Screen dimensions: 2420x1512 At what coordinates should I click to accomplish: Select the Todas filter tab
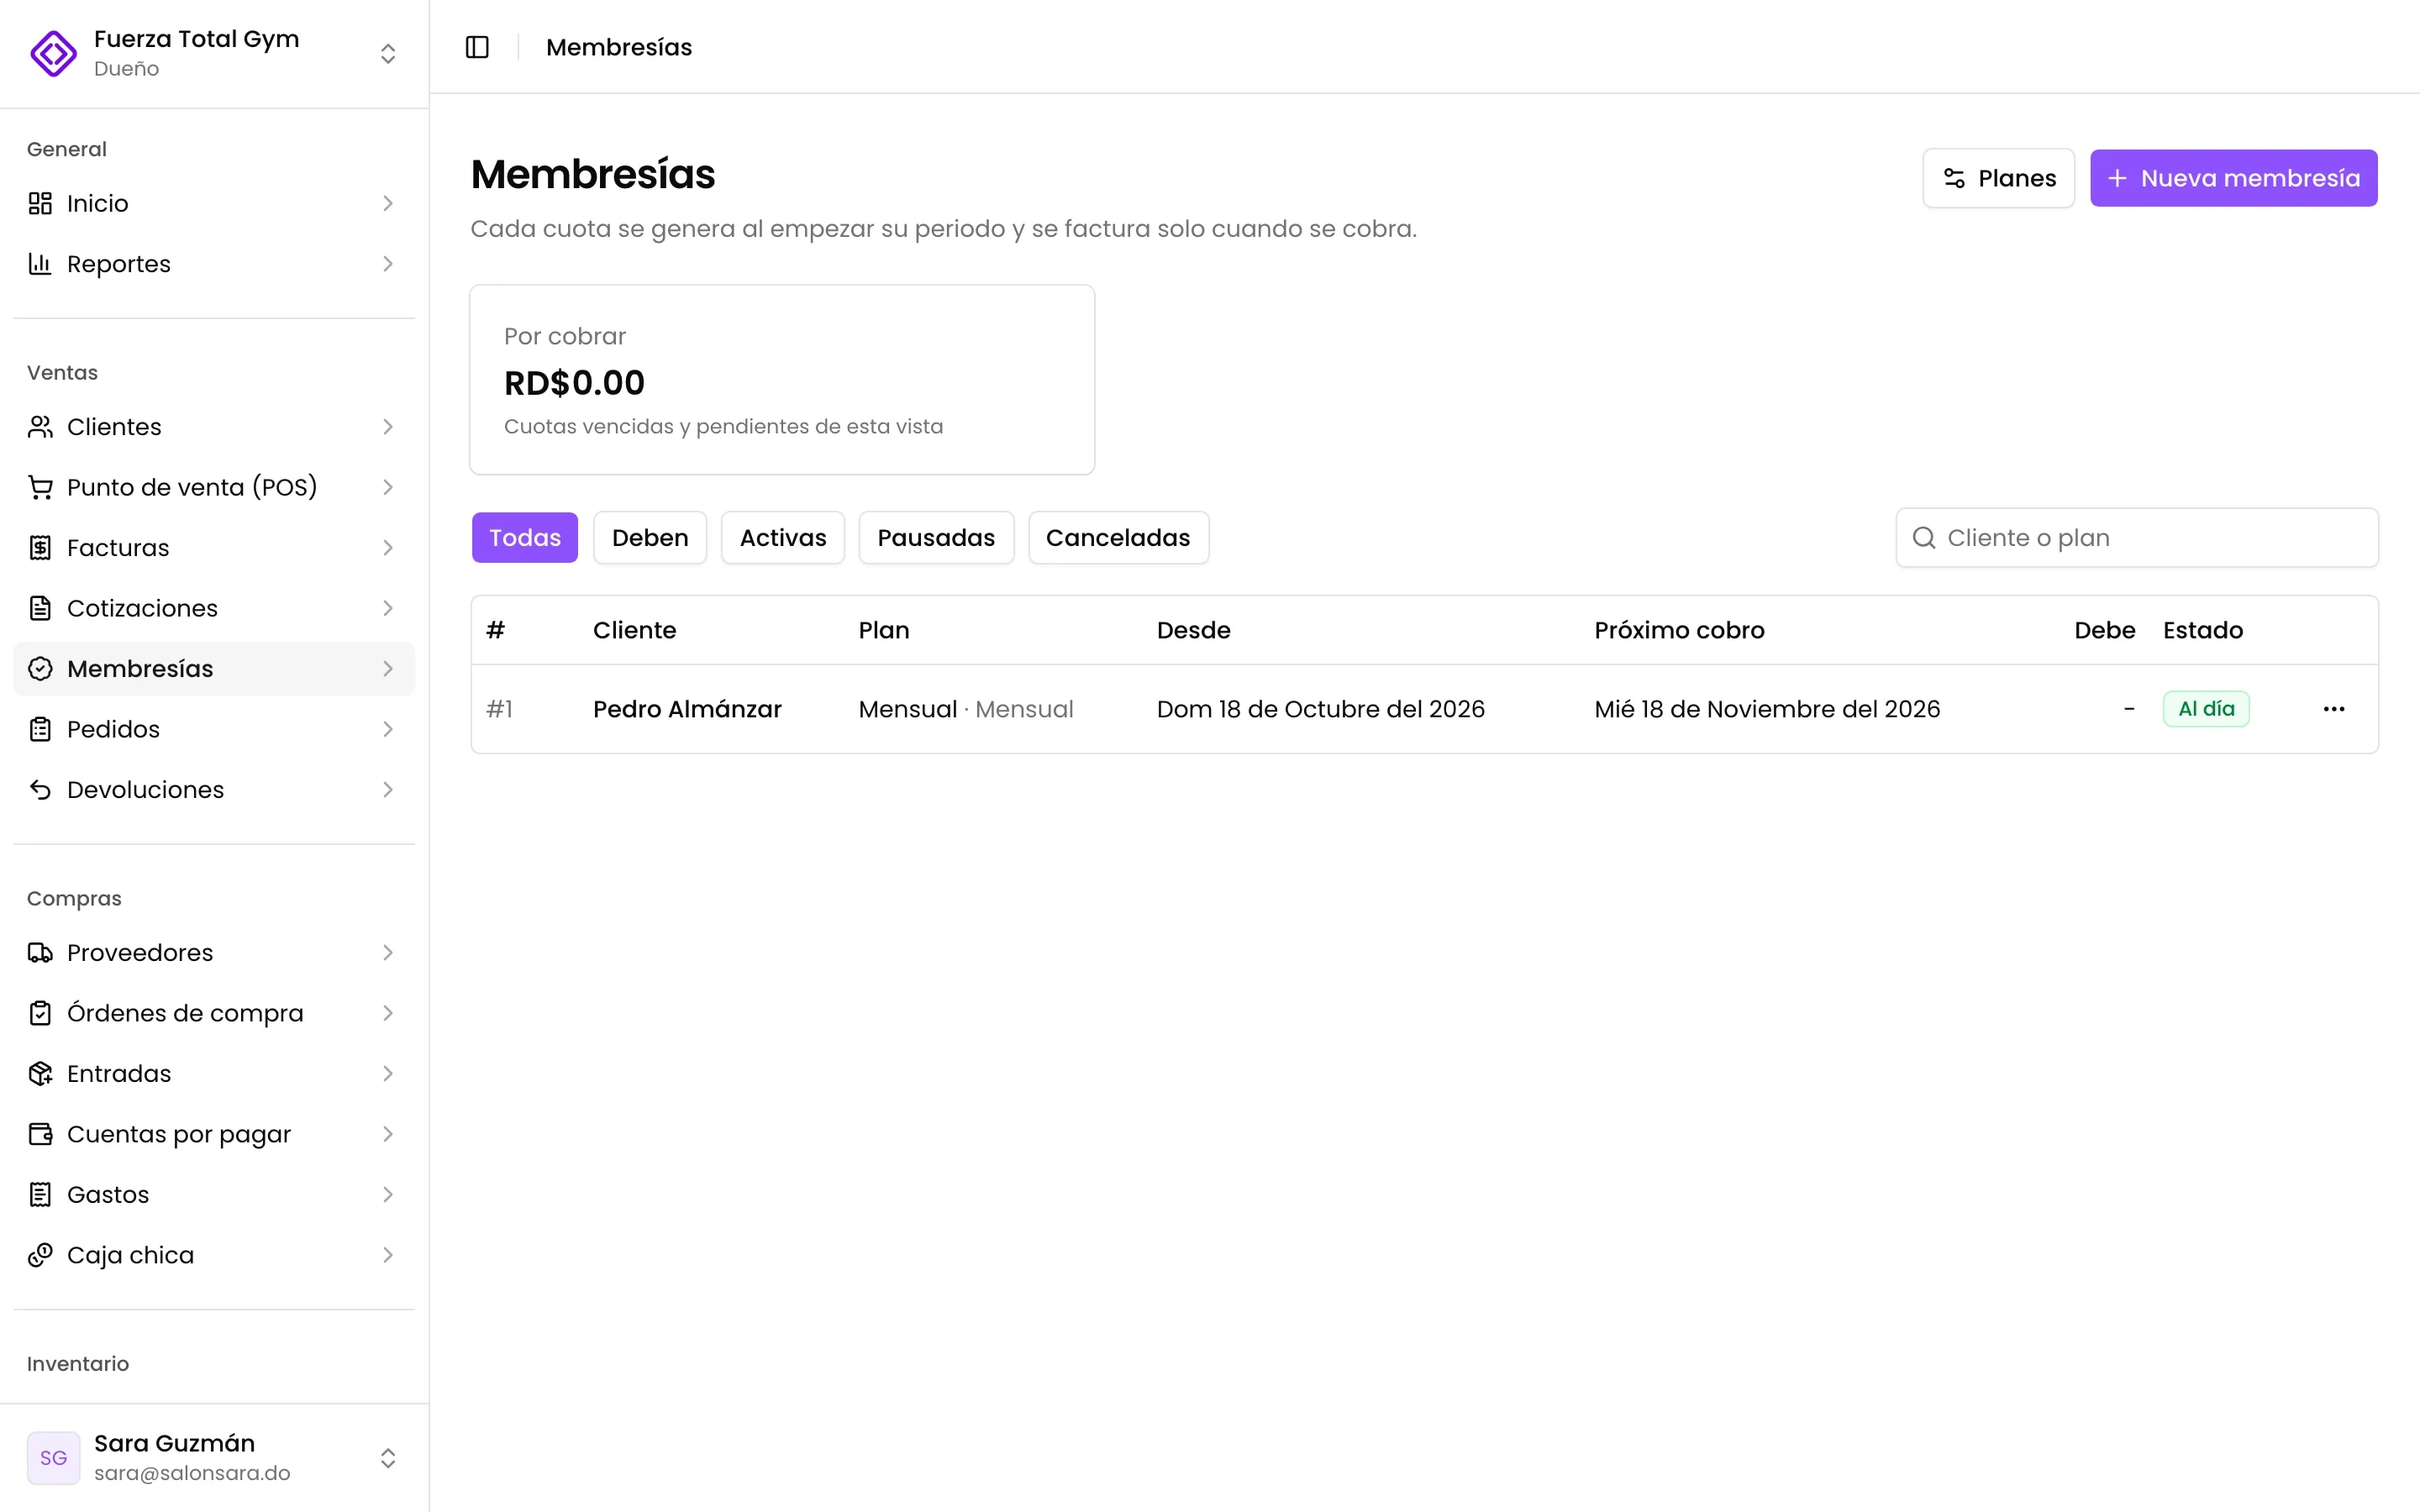(x=524, y=538)
